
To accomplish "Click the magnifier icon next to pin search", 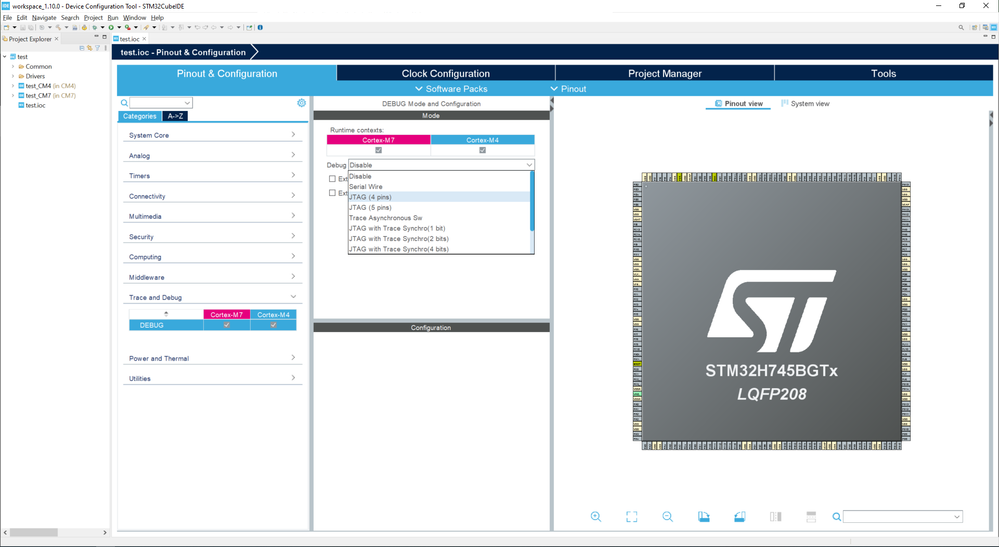I will (x=837, y=516).
